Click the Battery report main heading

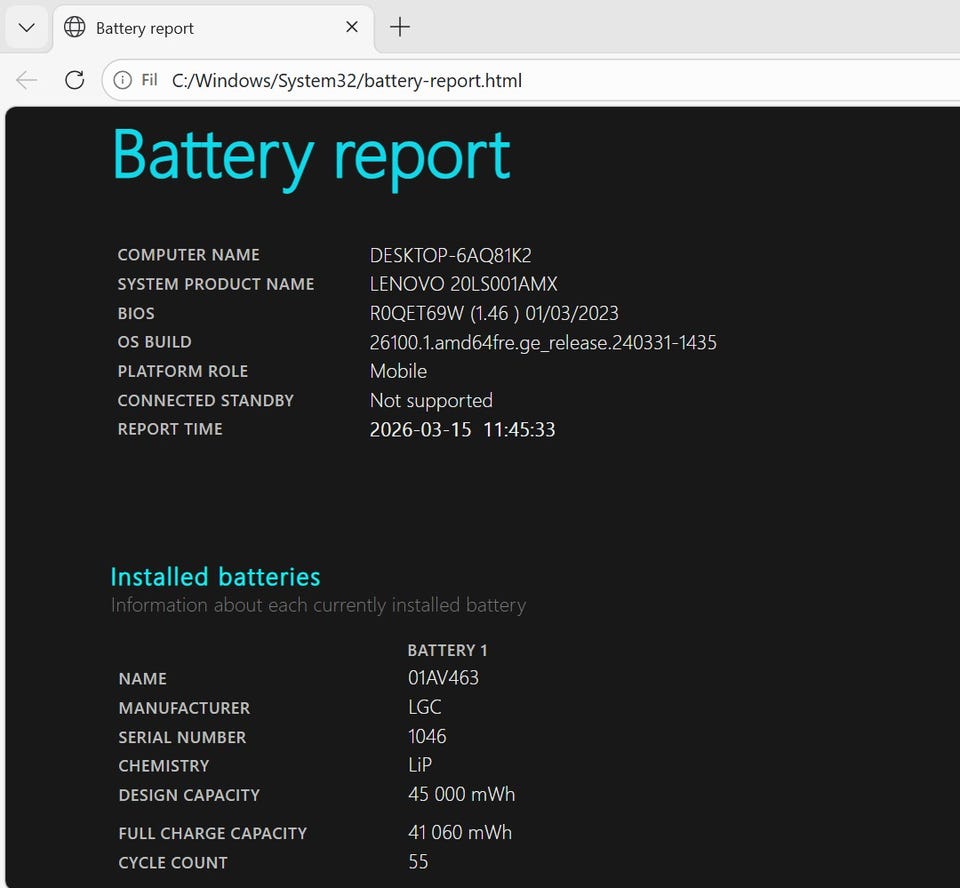click(311, 156)
